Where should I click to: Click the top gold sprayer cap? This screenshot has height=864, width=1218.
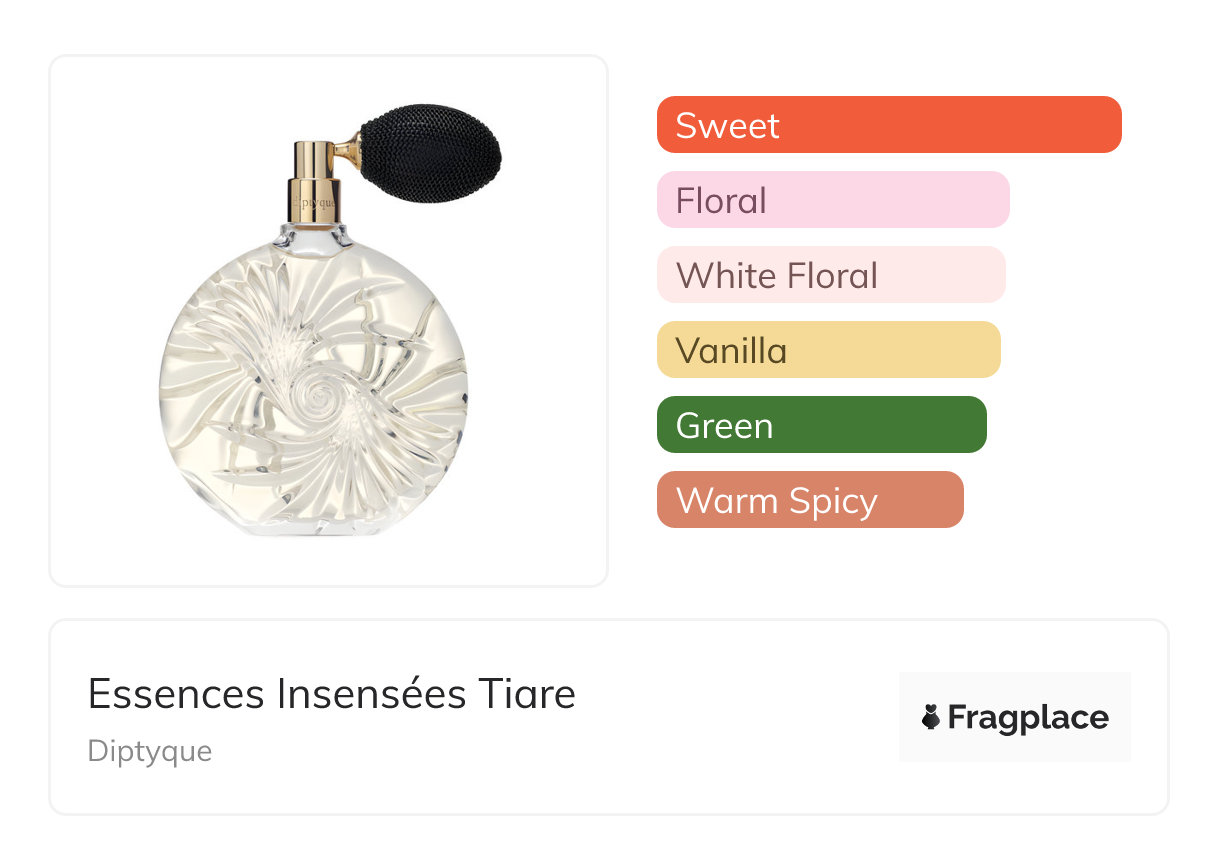click(314, 159)
